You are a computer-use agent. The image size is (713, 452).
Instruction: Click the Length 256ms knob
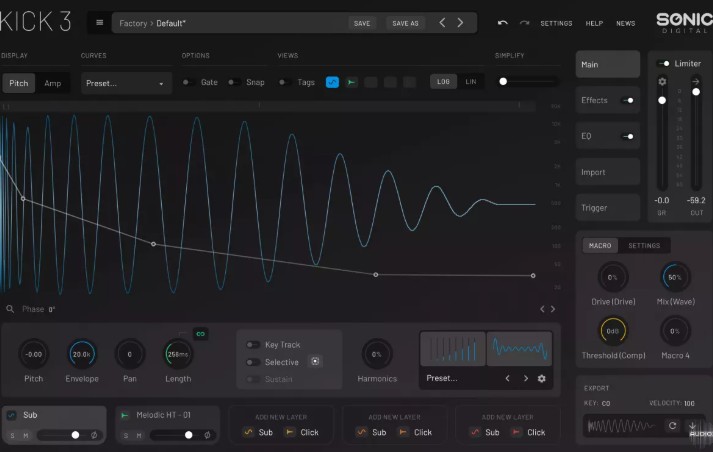(x=178, y=354)
